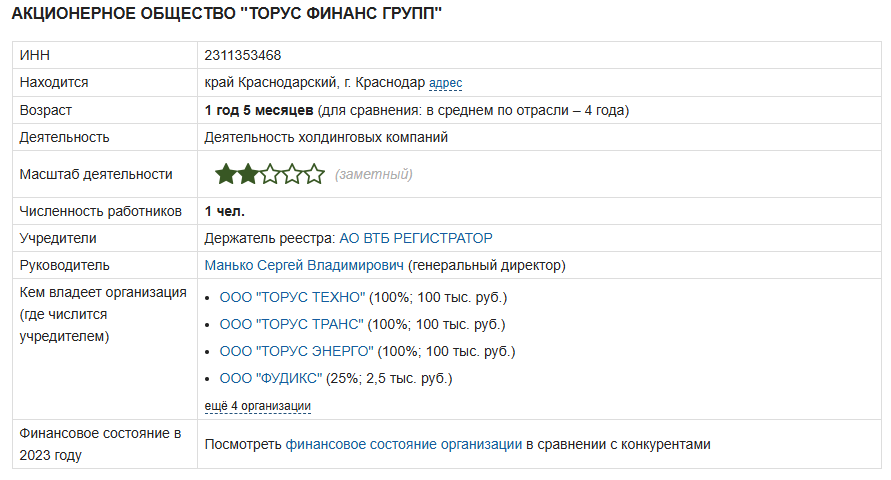Image resolution: width=891 pixels, height=480 pixels.
Task: Click 'Держатель реестра:' text
Action: [270, 238]
